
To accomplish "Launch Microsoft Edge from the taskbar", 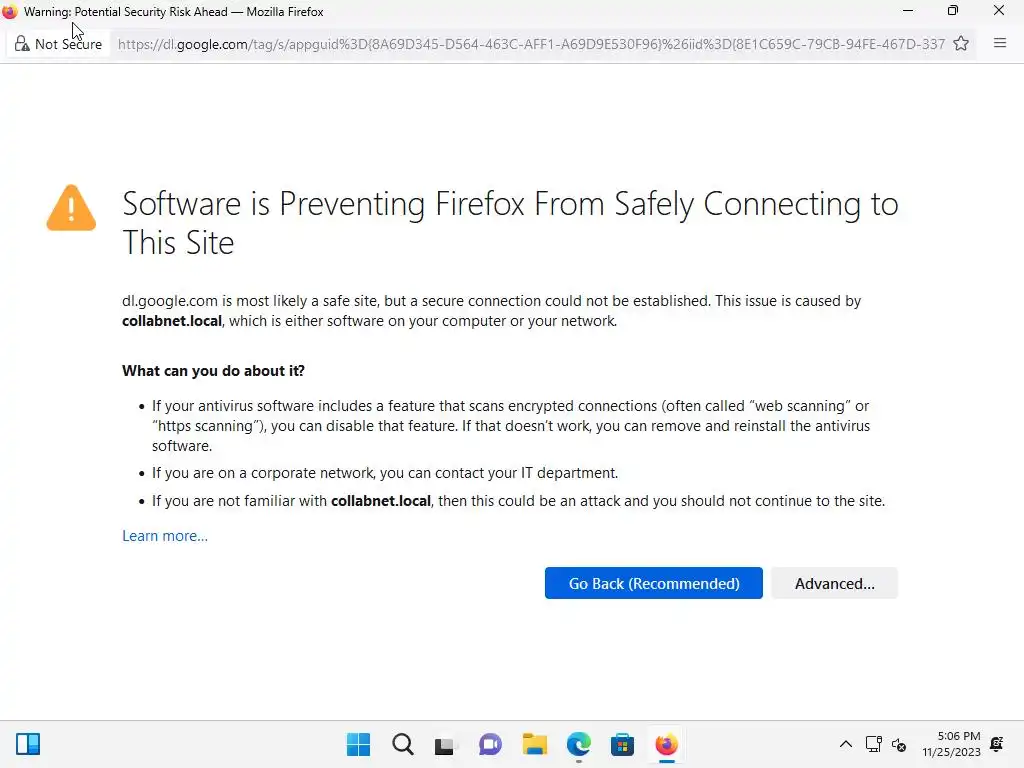I will (x=579, y=745).
